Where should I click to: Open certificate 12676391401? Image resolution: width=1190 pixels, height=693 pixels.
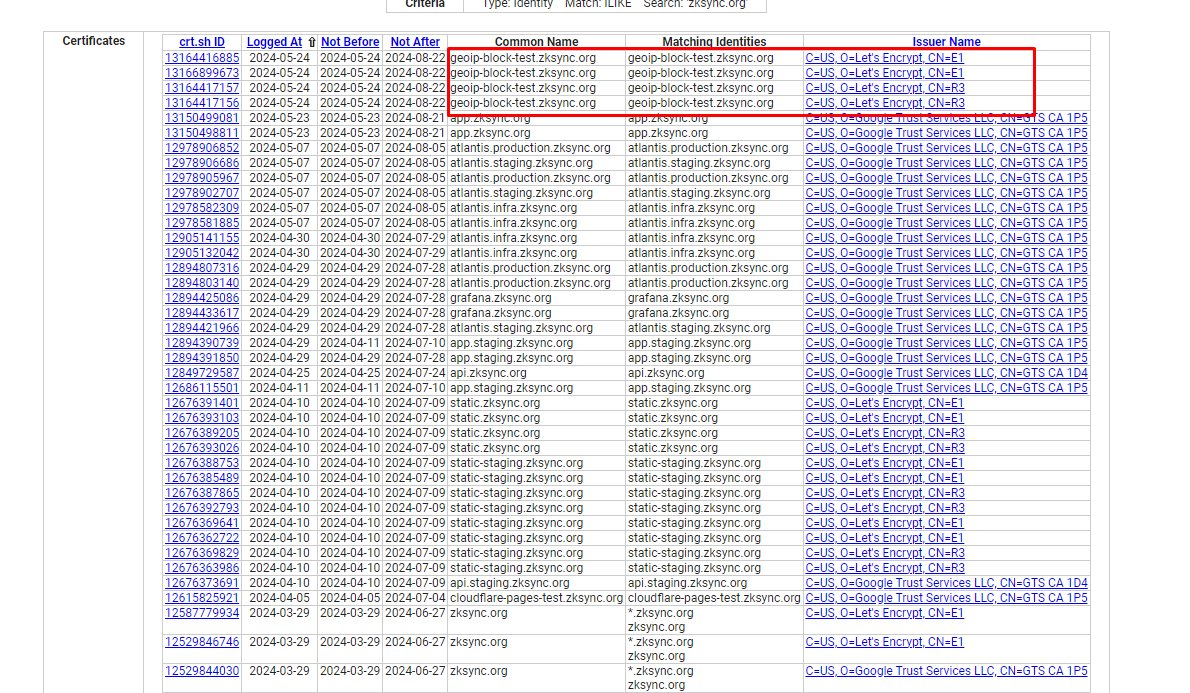(x=202, y=403)
